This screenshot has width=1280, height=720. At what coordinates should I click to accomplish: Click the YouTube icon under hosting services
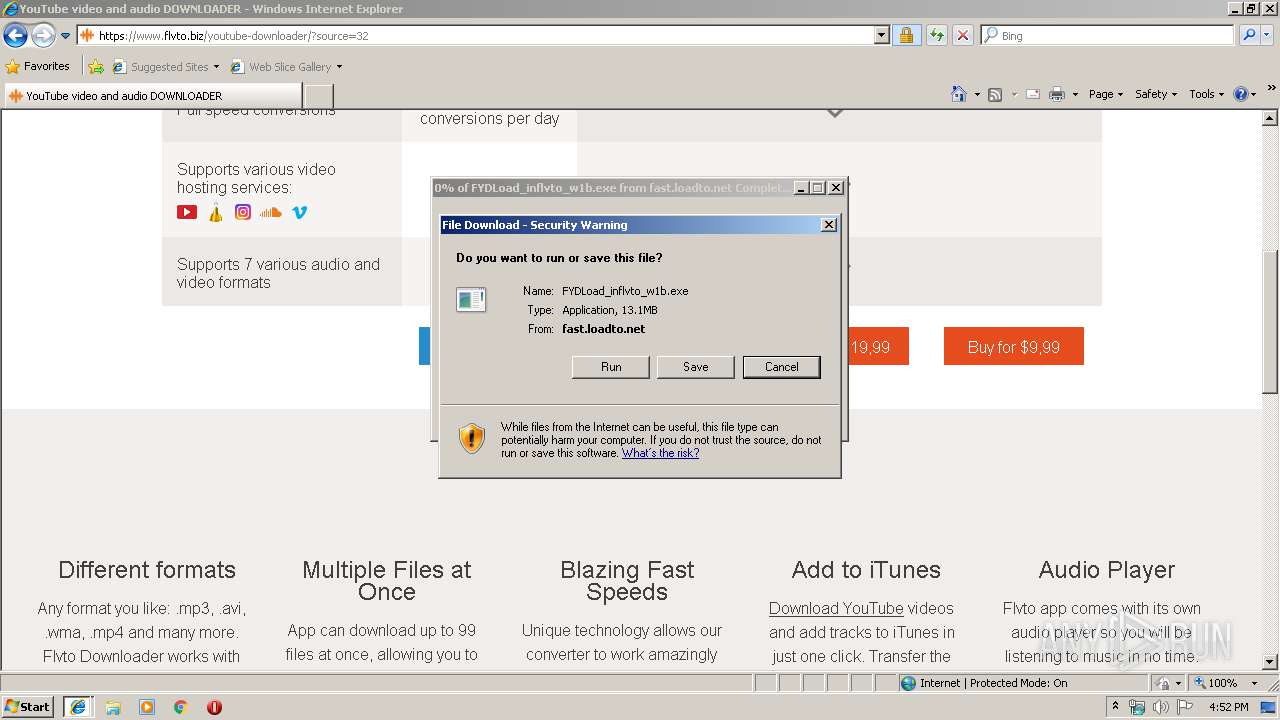click(187, 212)
